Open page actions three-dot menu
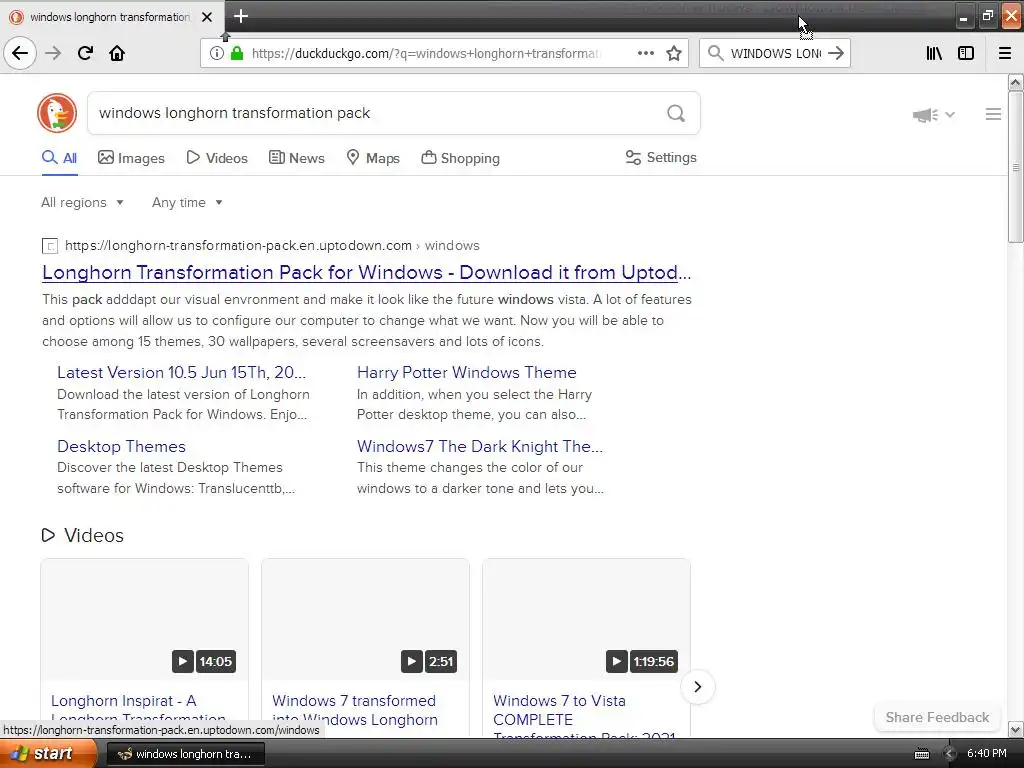The image size is (1024, 768). point(646,53)
